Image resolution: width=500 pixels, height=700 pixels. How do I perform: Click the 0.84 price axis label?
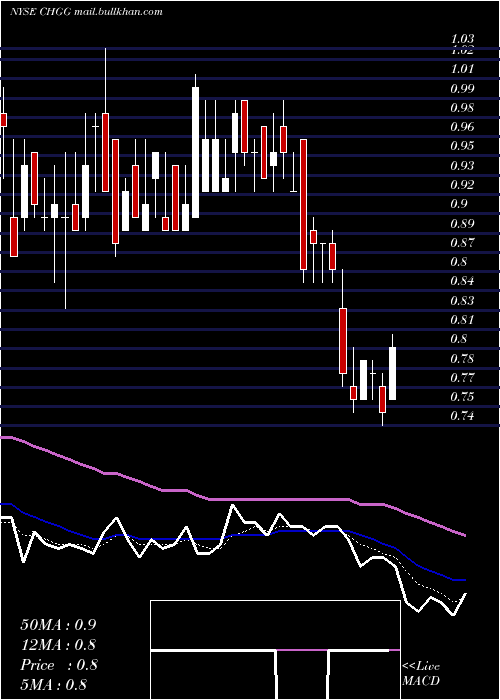462,281
